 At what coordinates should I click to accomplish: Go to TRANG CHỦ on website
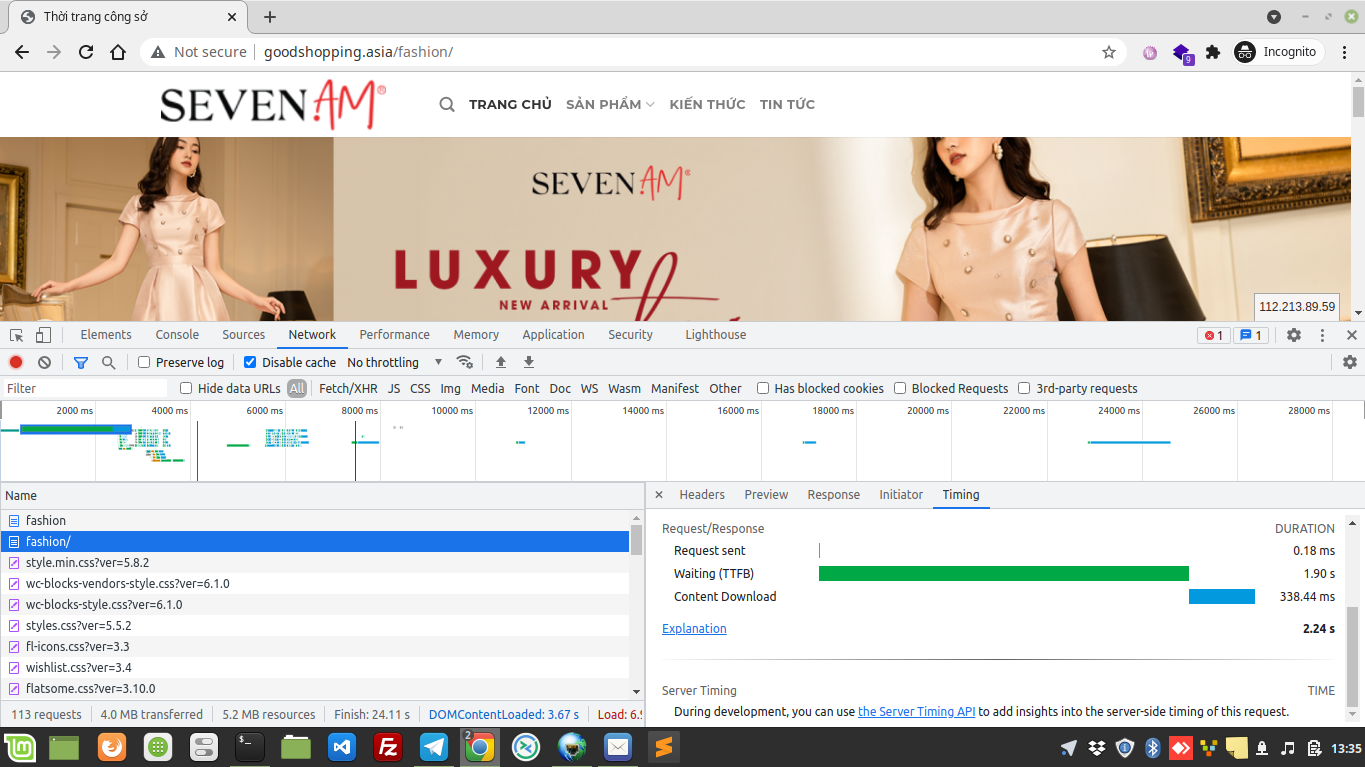510,104
